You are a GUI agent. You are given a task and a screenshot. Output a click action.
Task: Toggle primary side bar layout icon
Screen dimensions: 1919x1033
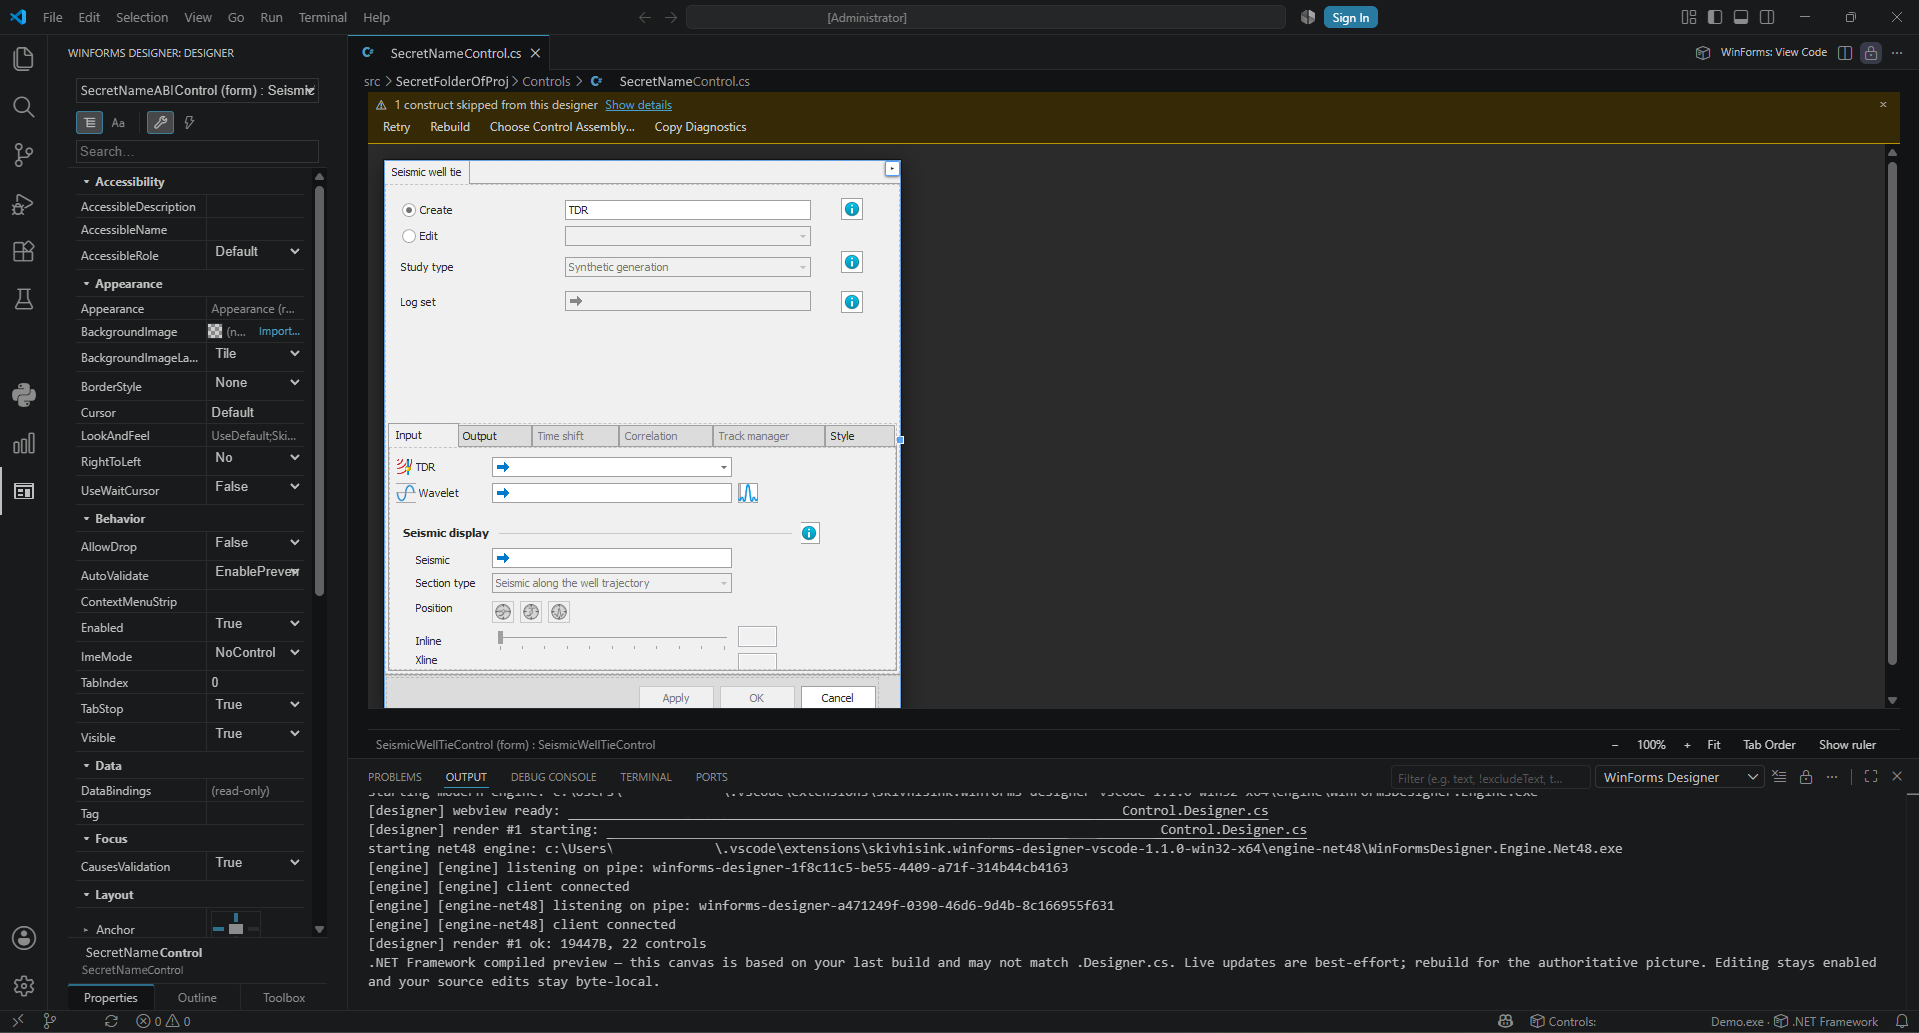click(x=1715, y=17)
